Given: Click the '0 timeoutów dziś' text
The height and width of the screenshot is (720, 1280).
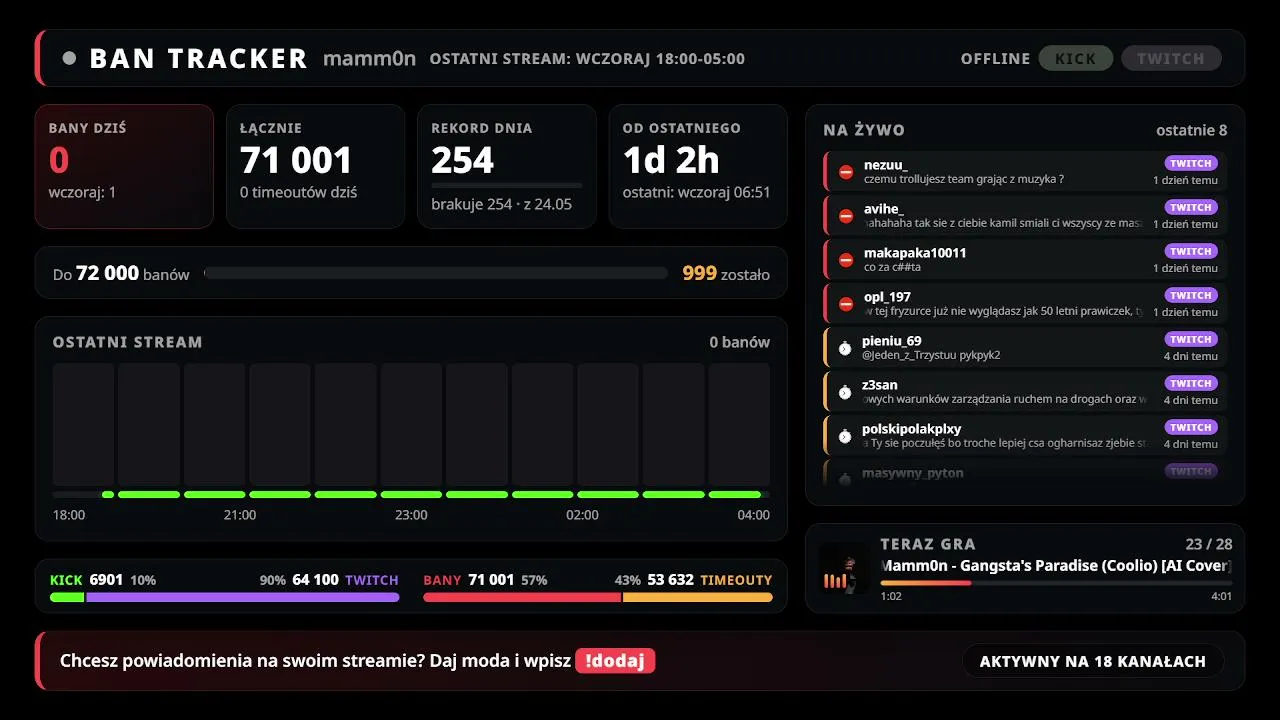Looking at the screenshot, I should click(298, 192).
